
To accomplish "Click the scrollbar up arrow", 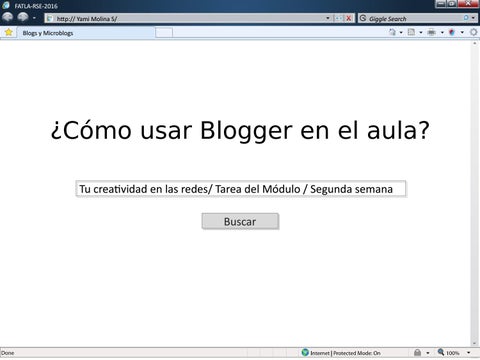I will click(x=475, y=43).
